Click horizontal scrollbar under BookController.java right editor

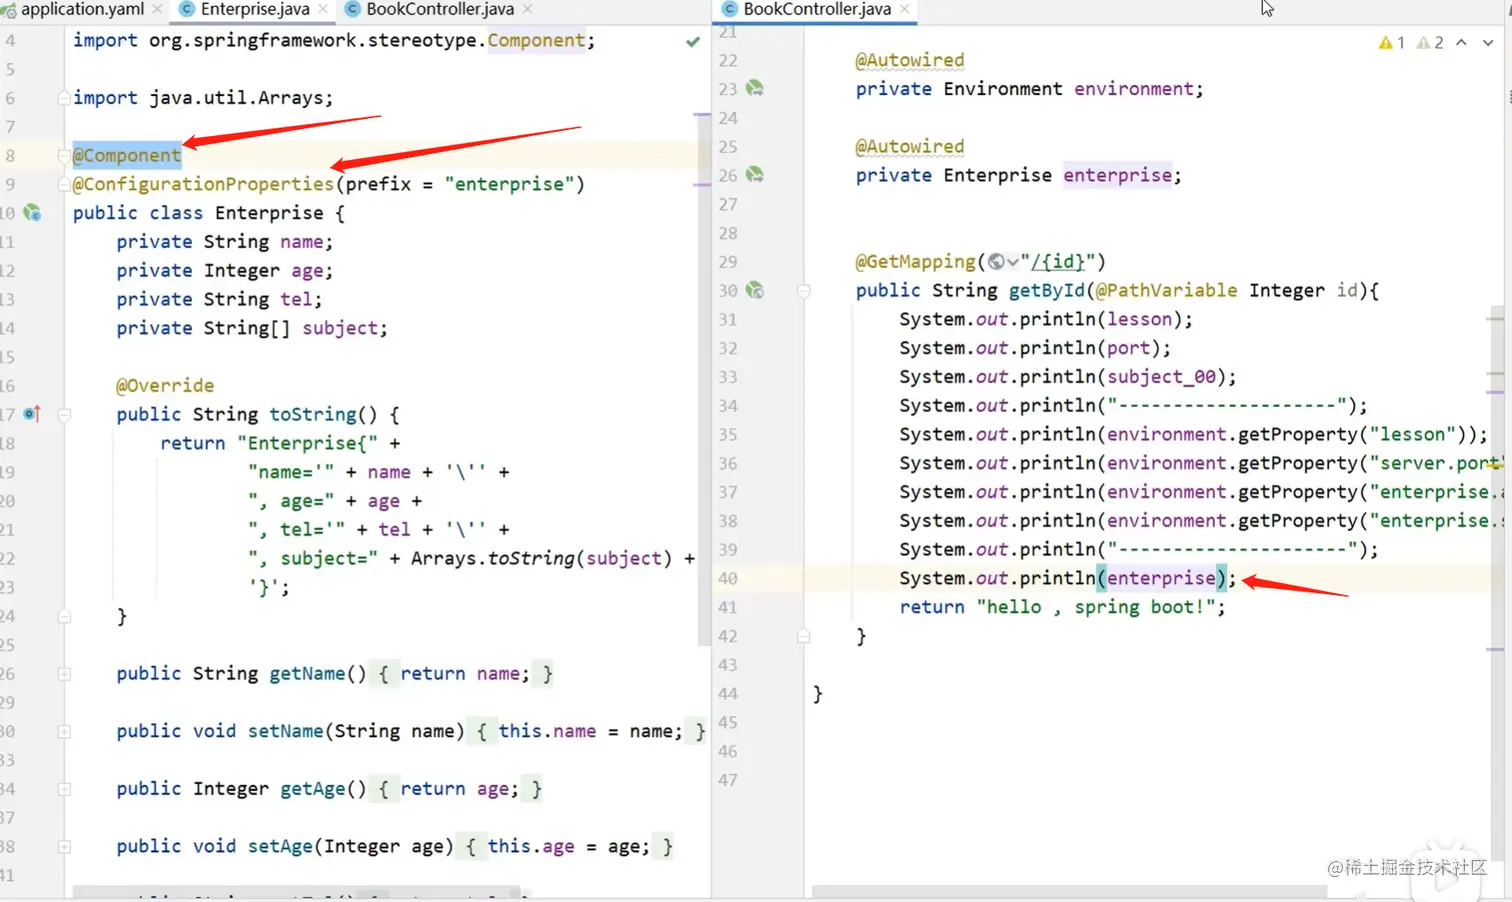tap(1069, 892)
